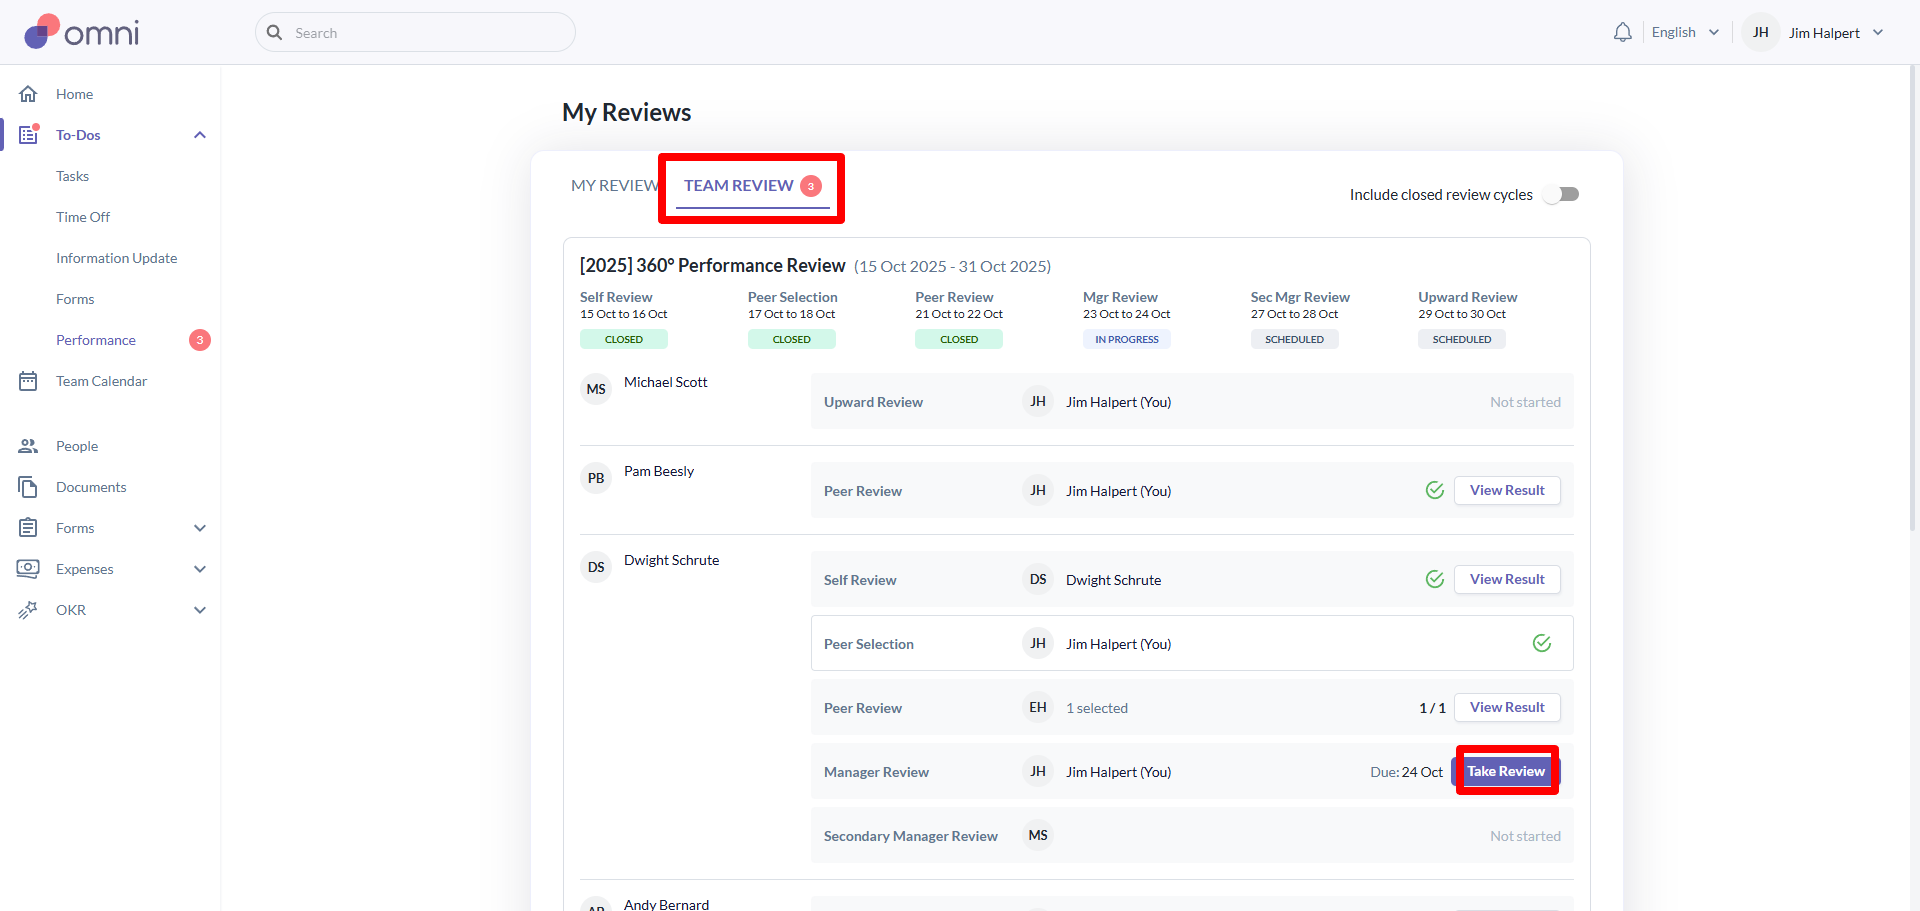This screenshot has height=911, width=1920.
Task: Open Tasks under To-Dos
Action: point(72,176)
